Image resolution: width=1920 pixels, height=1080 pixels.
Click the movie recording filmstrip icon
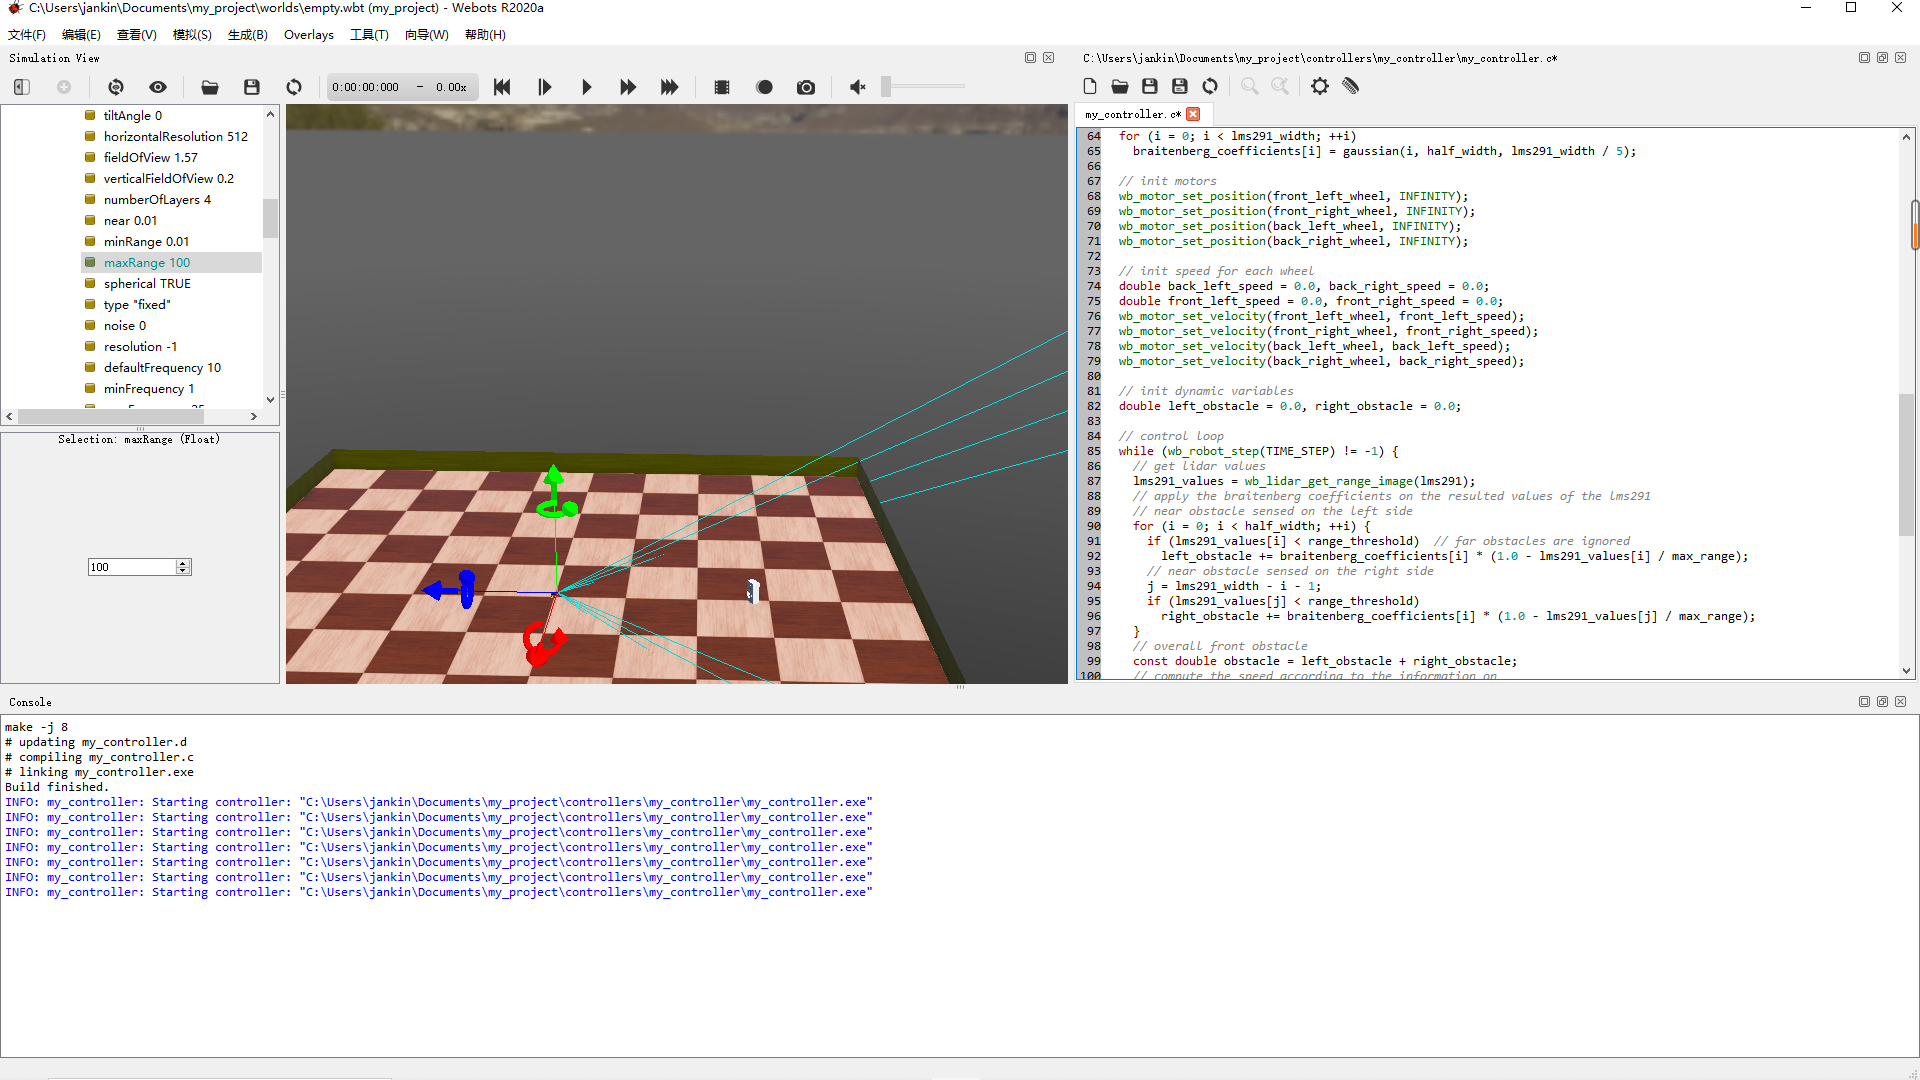(x=721, y=87)
